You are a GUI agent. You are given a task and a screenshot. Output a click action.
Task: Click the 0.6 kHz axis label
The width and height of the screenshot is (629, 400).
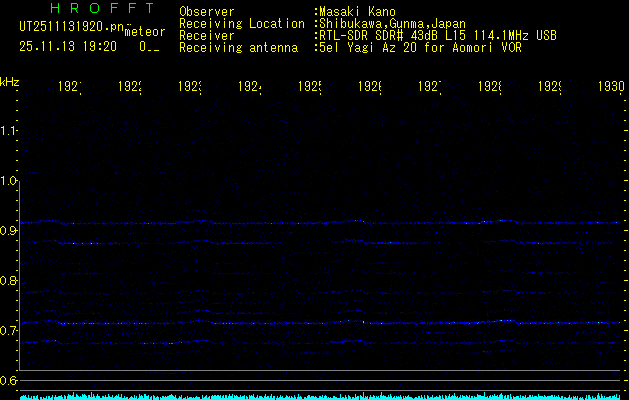click(x=10, y=381)
